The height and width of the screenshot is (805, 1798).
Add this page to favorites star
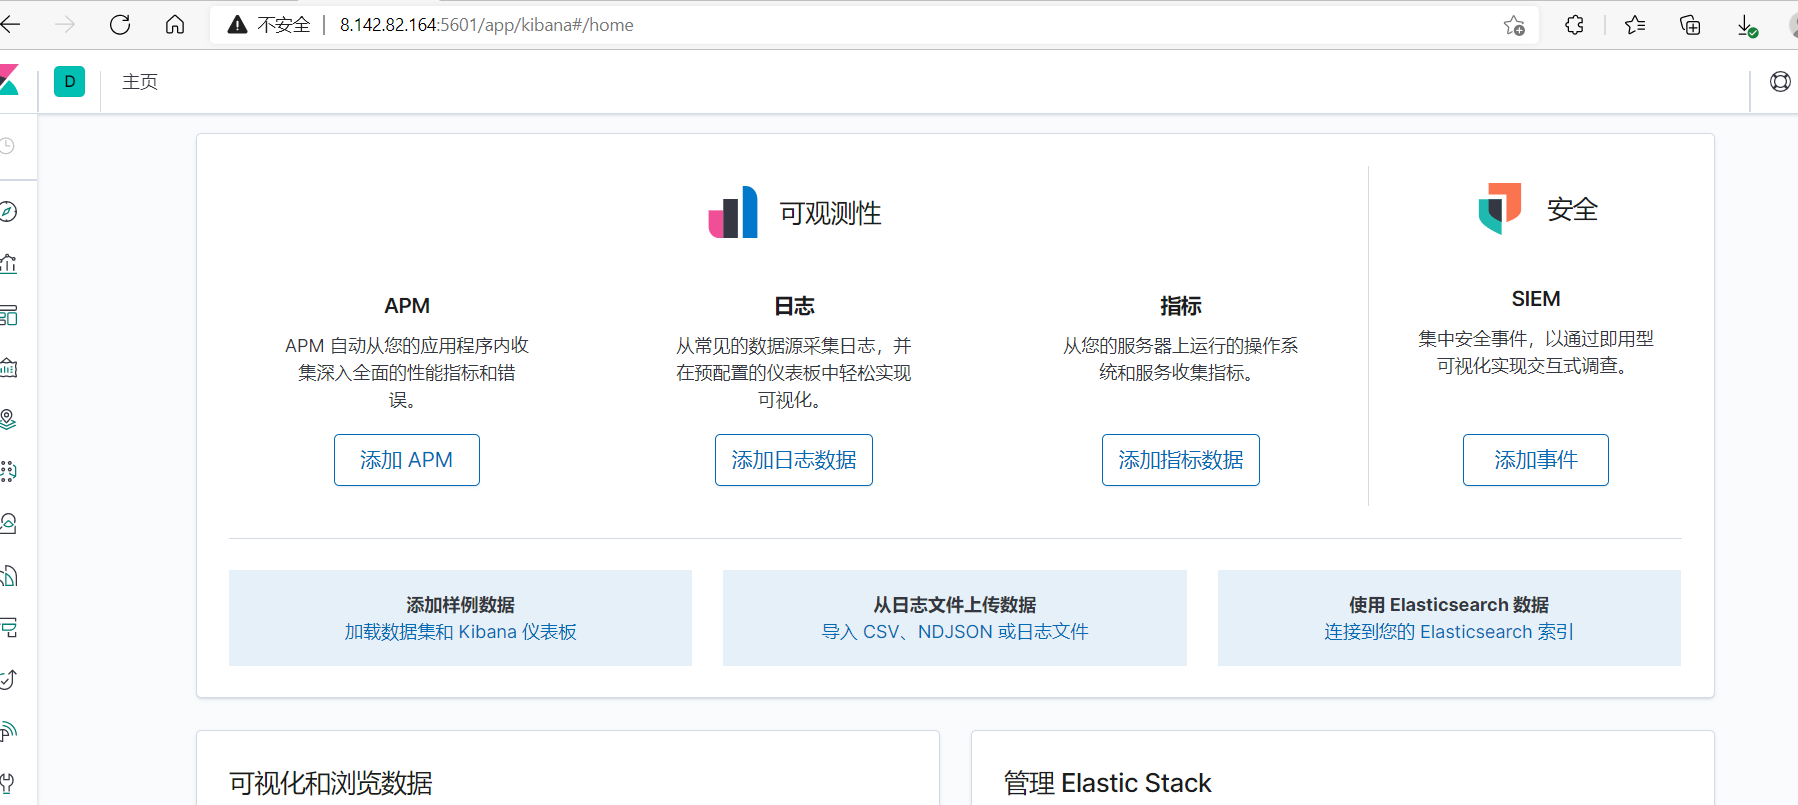[1514, 25]
